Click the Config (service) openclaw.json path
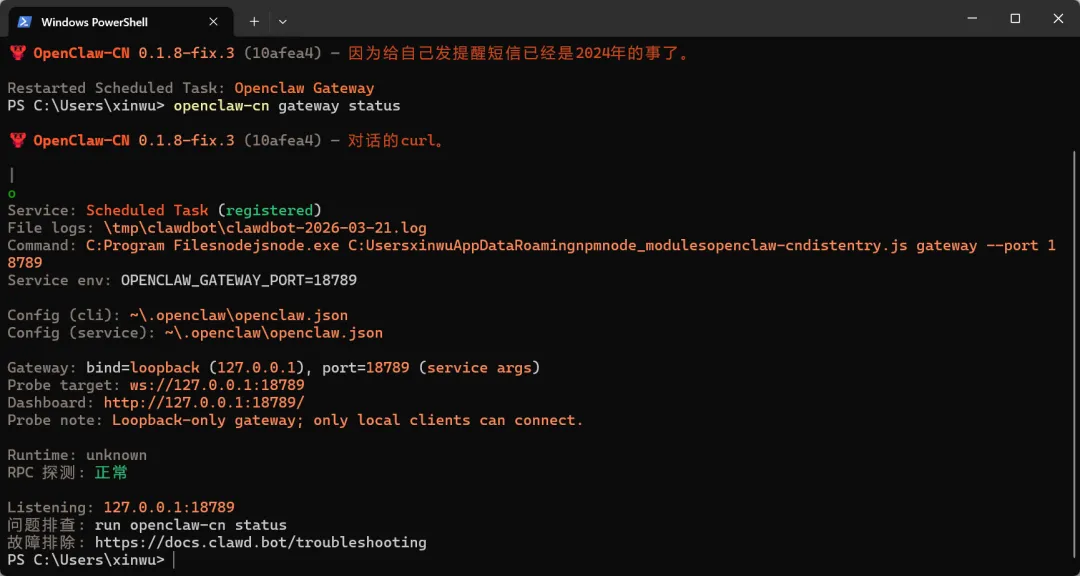Viewport: 1080px width, 576px height. coord(273,333)
